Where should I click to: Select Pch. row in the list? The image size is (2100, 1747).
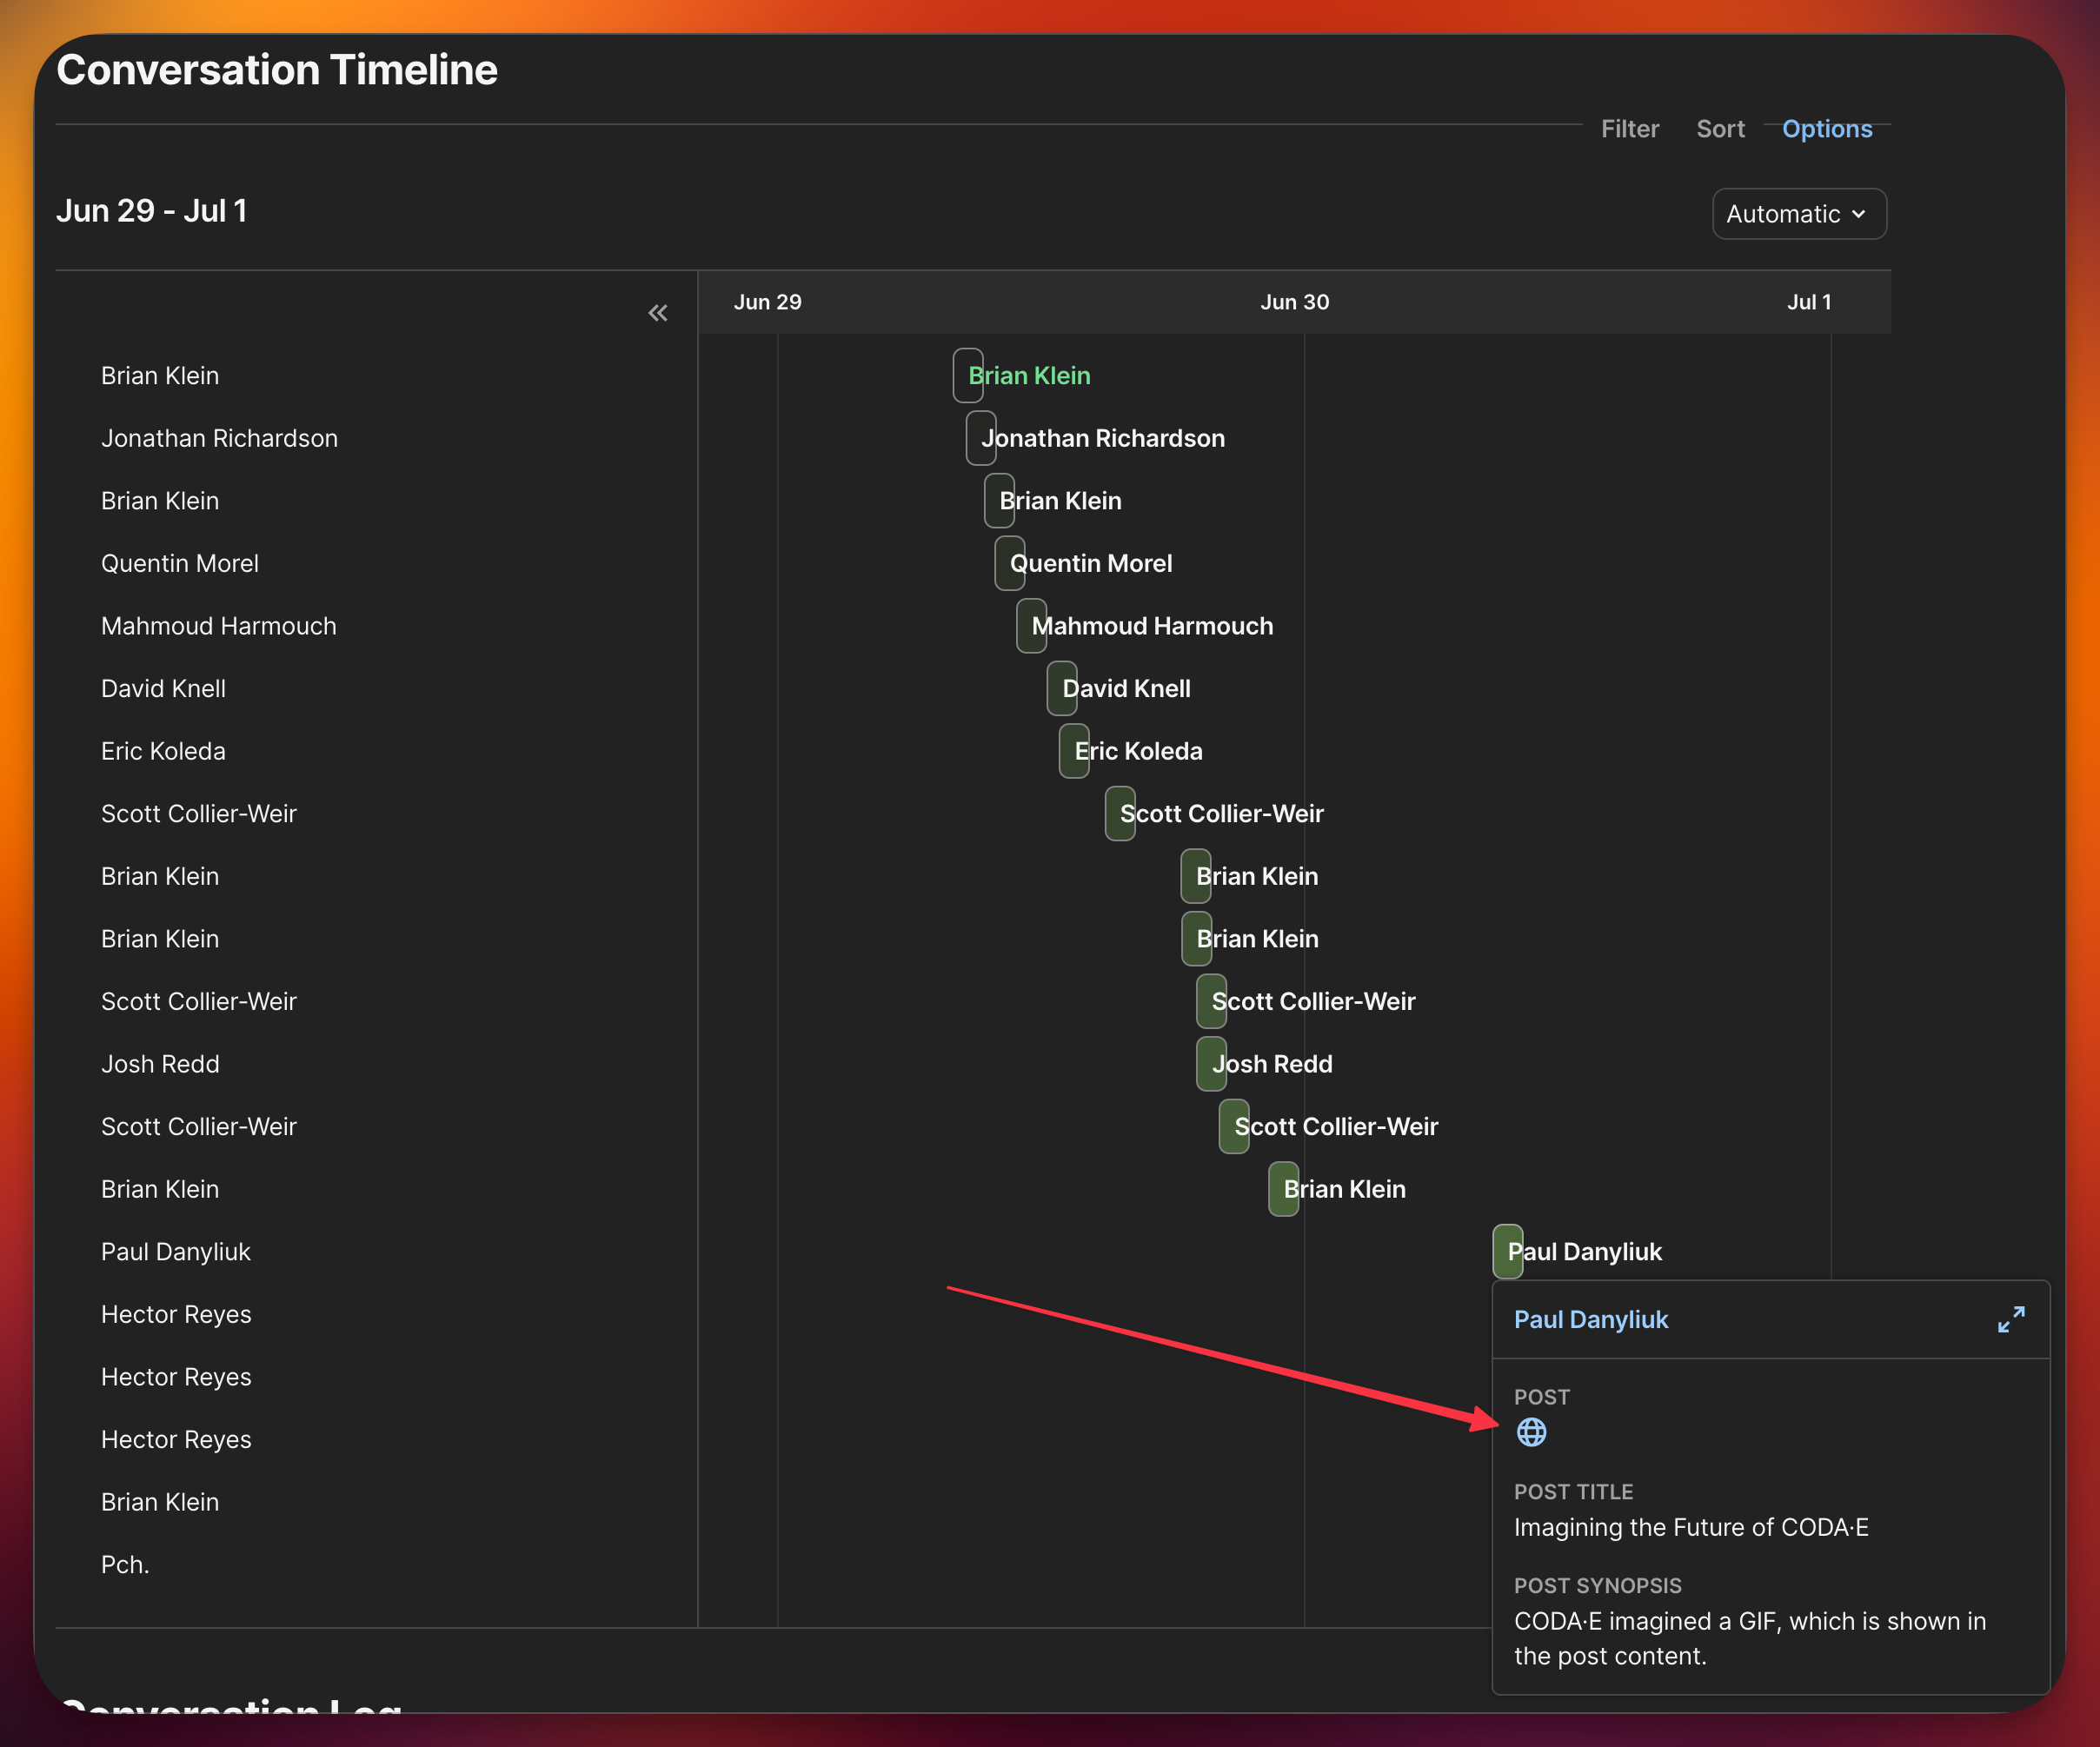125,1564
